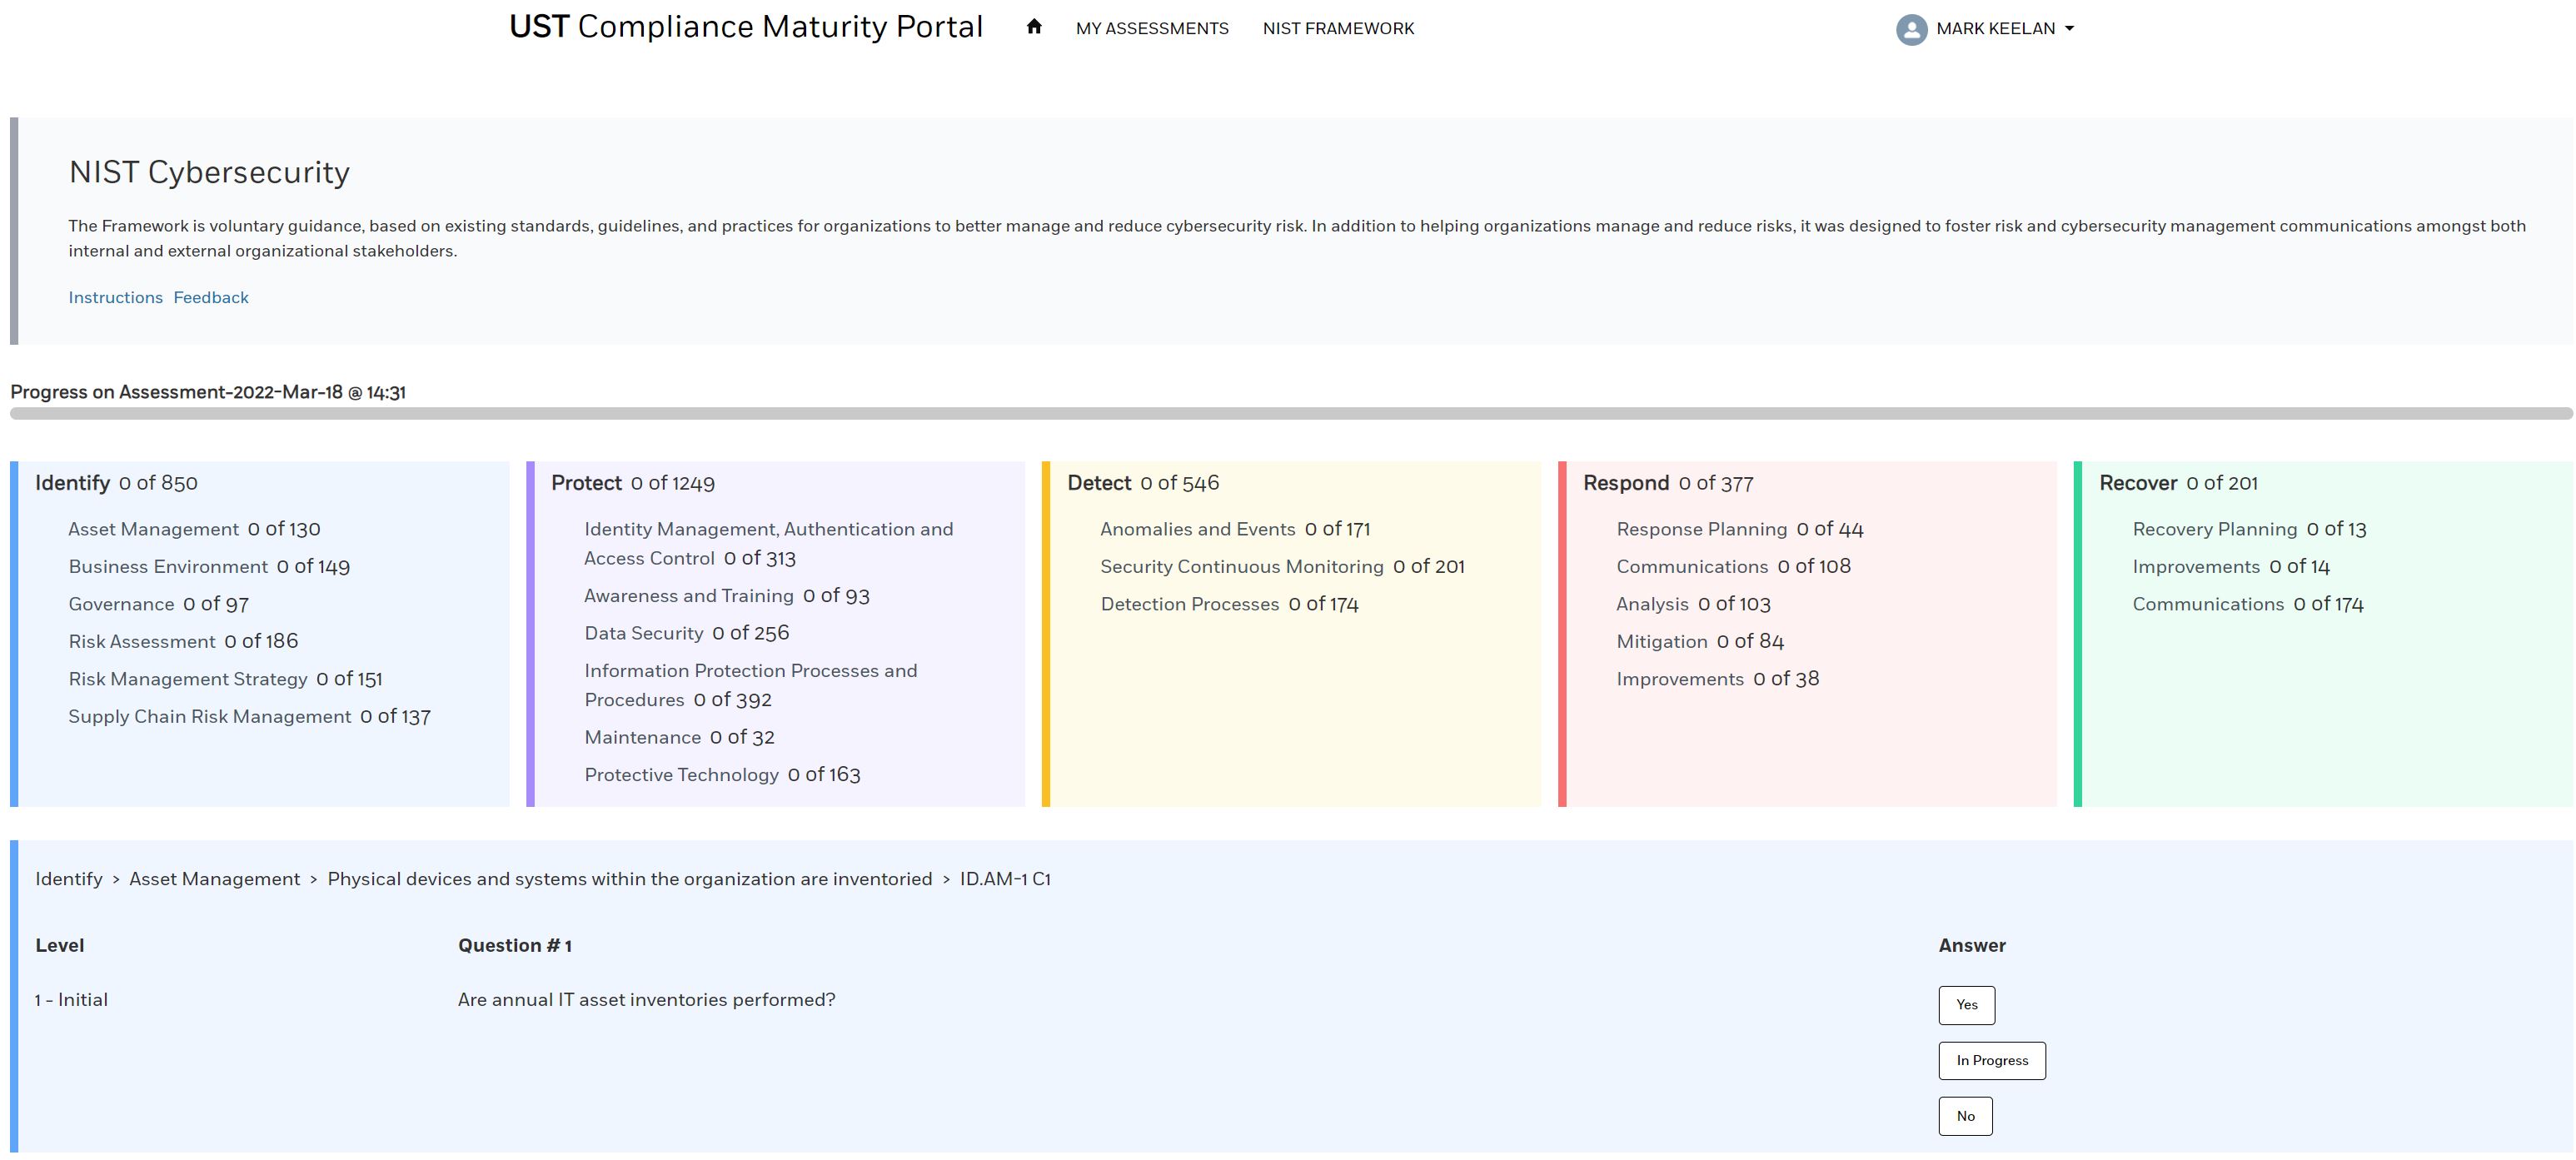Select Recovery Planning under Recover
The height and width of the screenshot is (1160, 2576).
point(2214,529)
